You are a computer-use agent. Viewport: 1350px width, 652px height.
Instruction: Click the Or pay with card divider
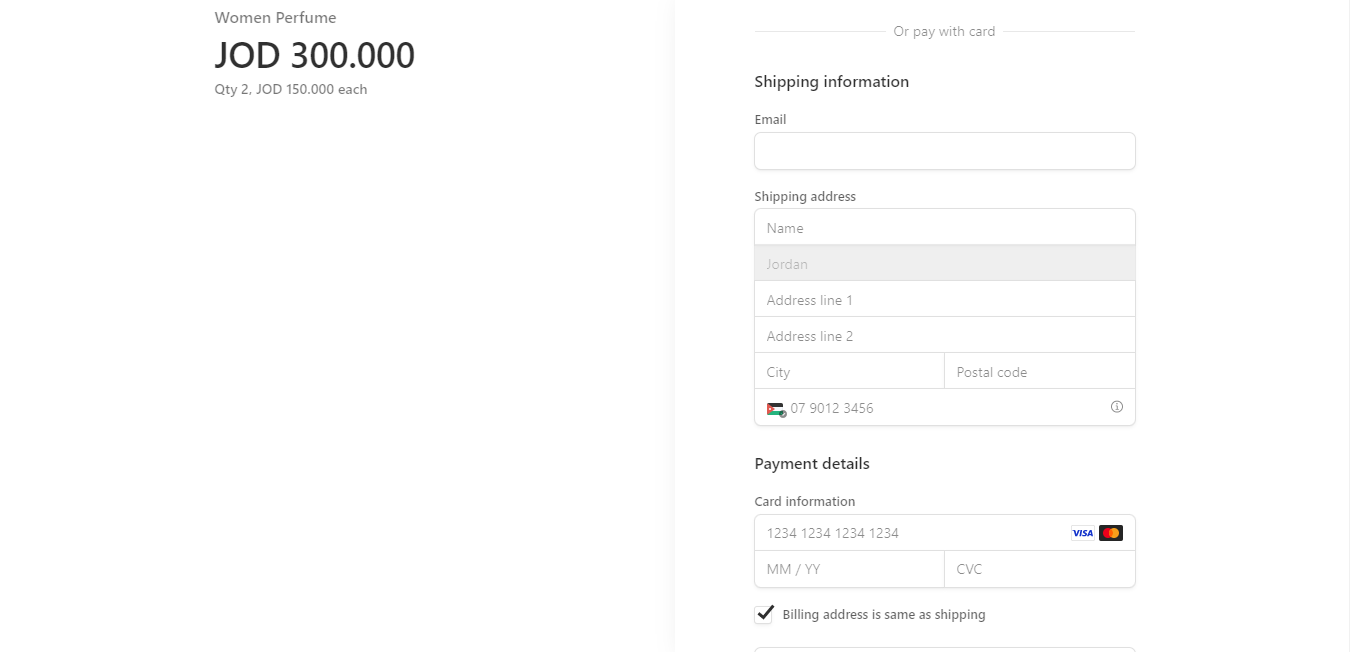coord(944,31)
